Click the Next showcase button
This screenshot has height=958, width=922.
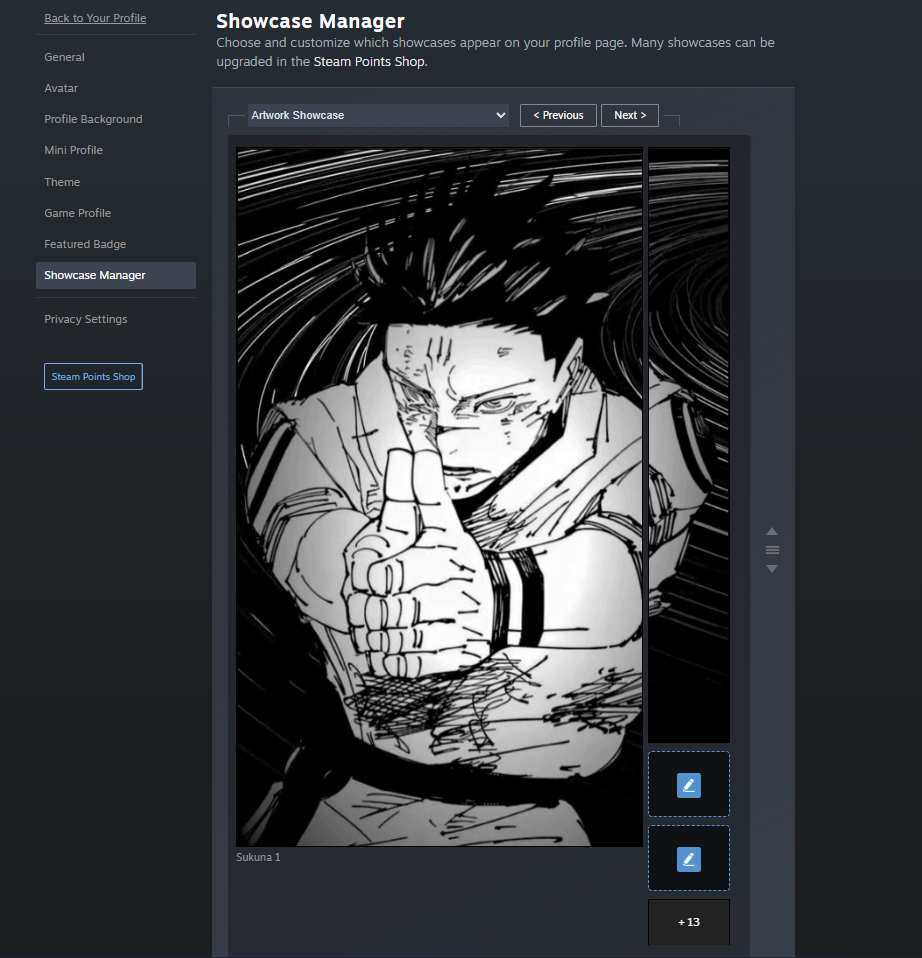pos(629,115)
